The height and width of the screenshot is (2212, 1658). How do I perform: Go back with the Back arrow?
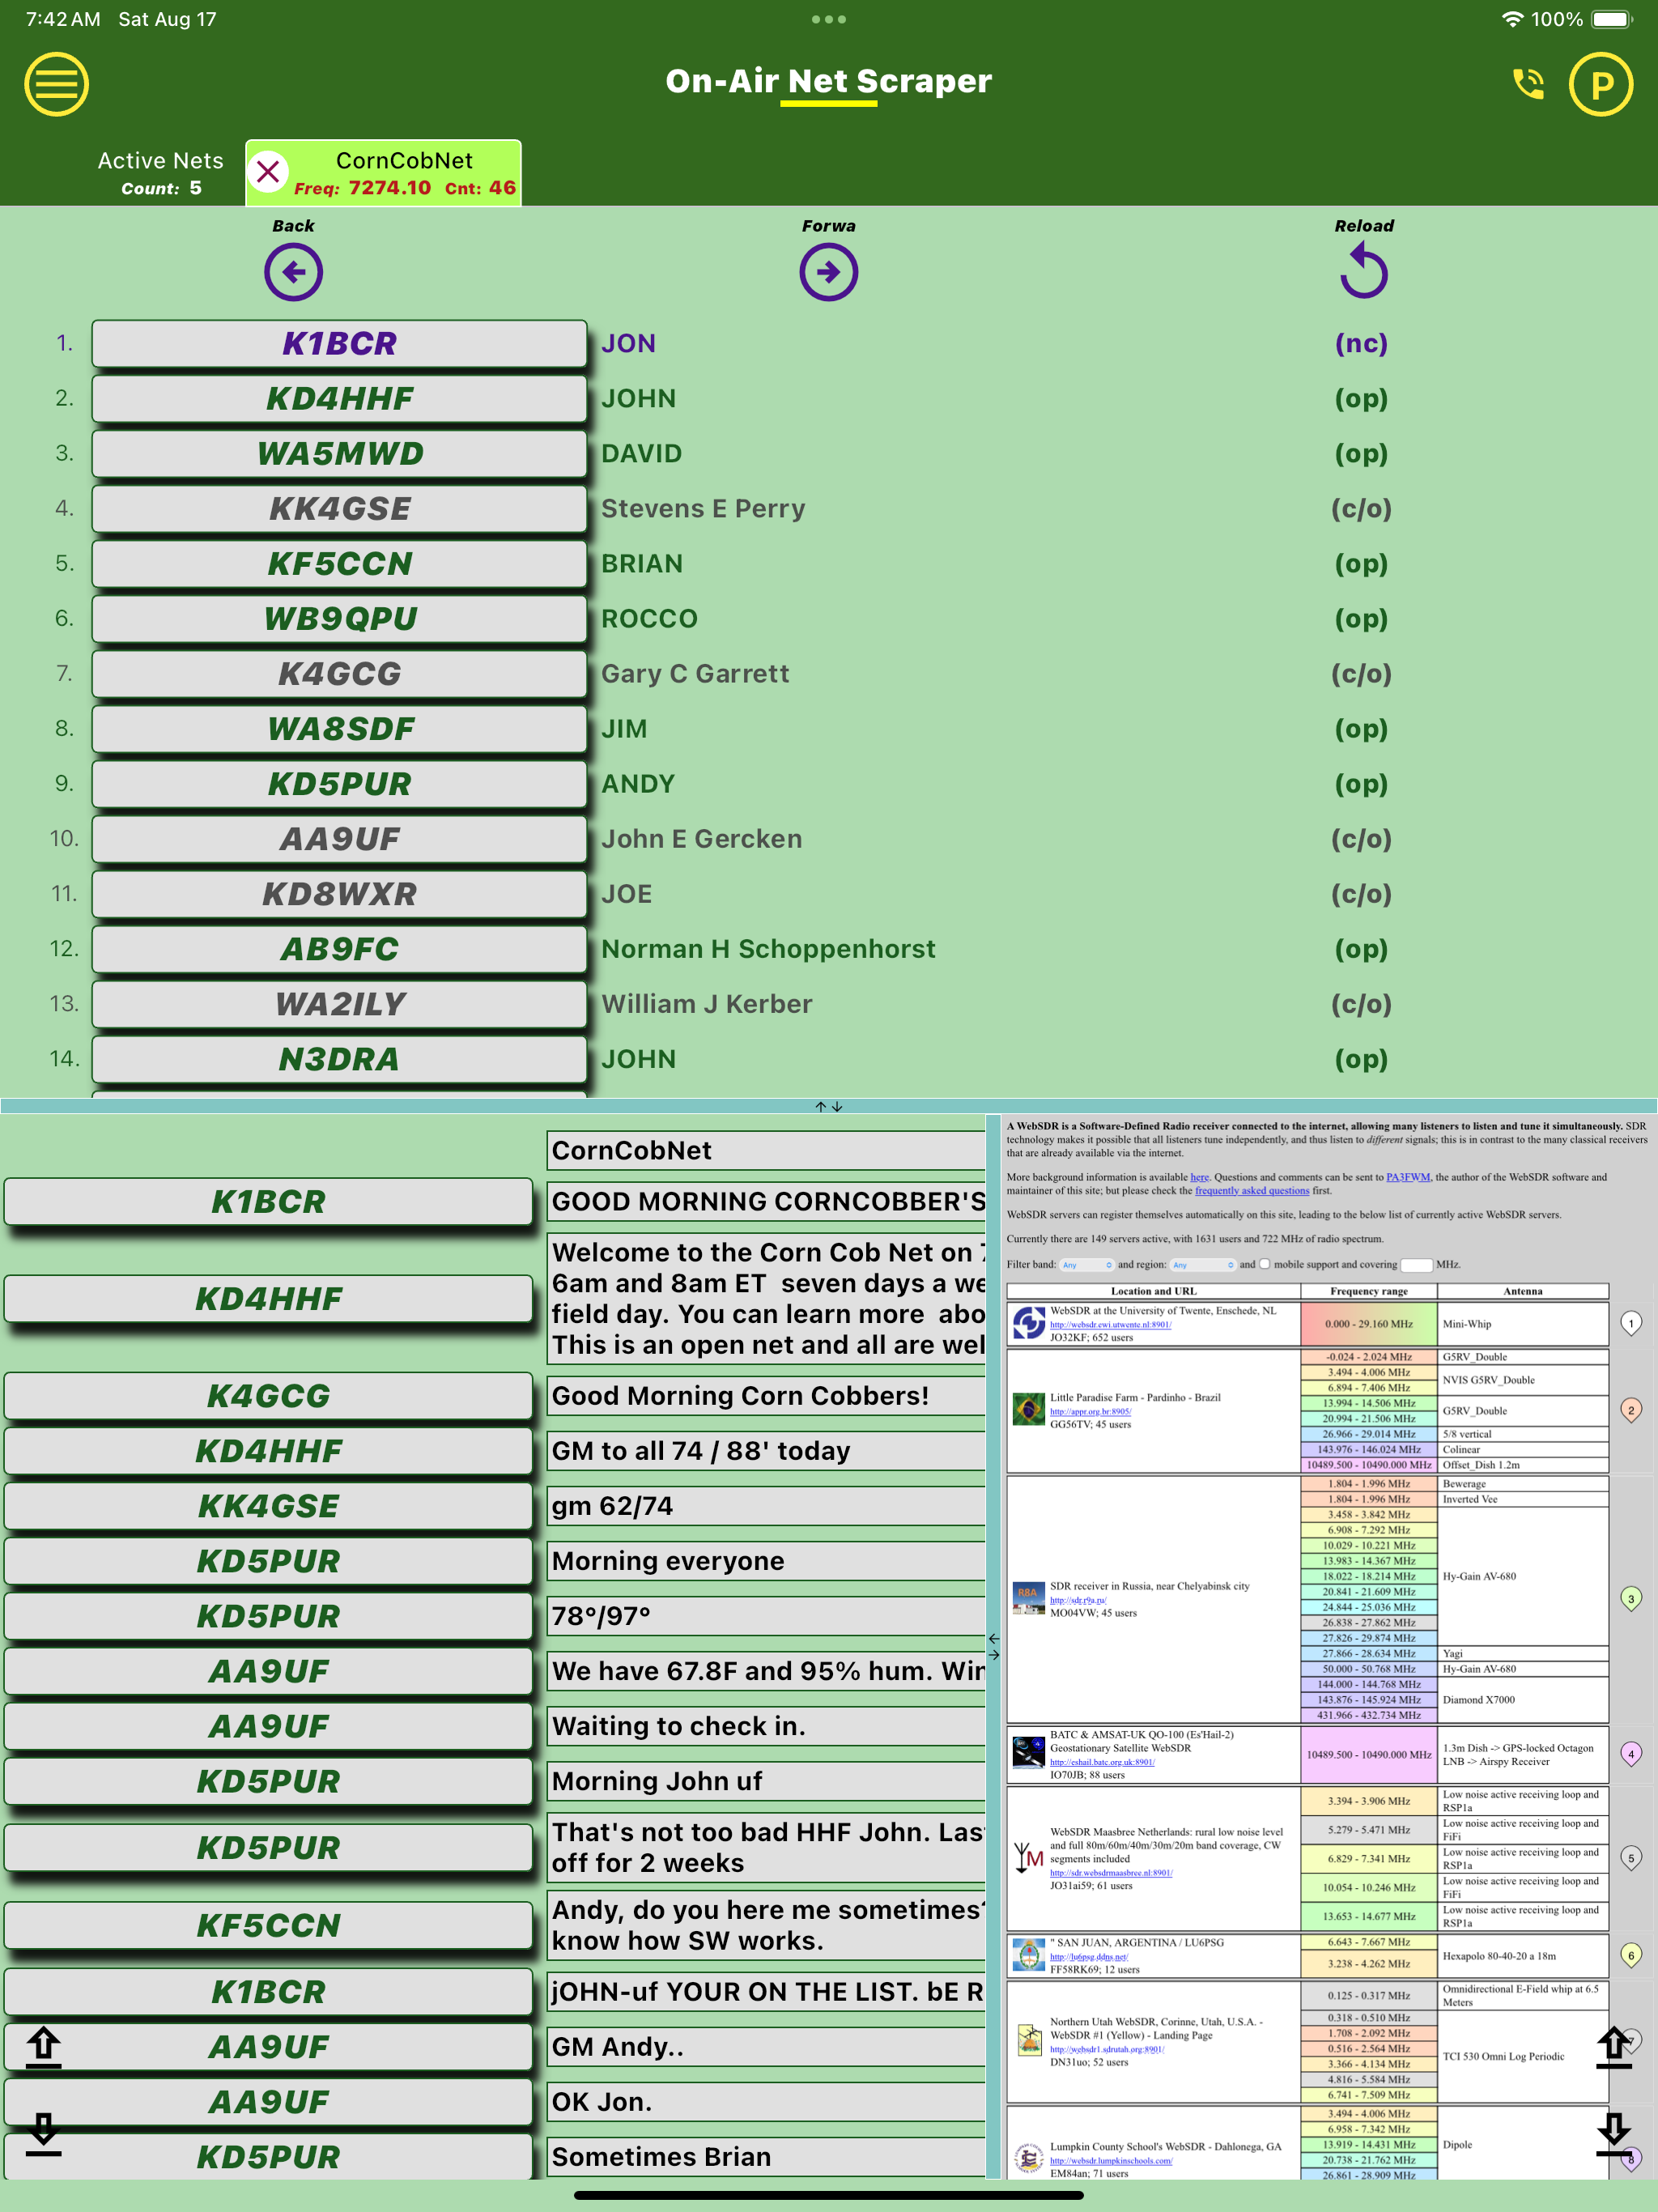[x=293, y=272]
